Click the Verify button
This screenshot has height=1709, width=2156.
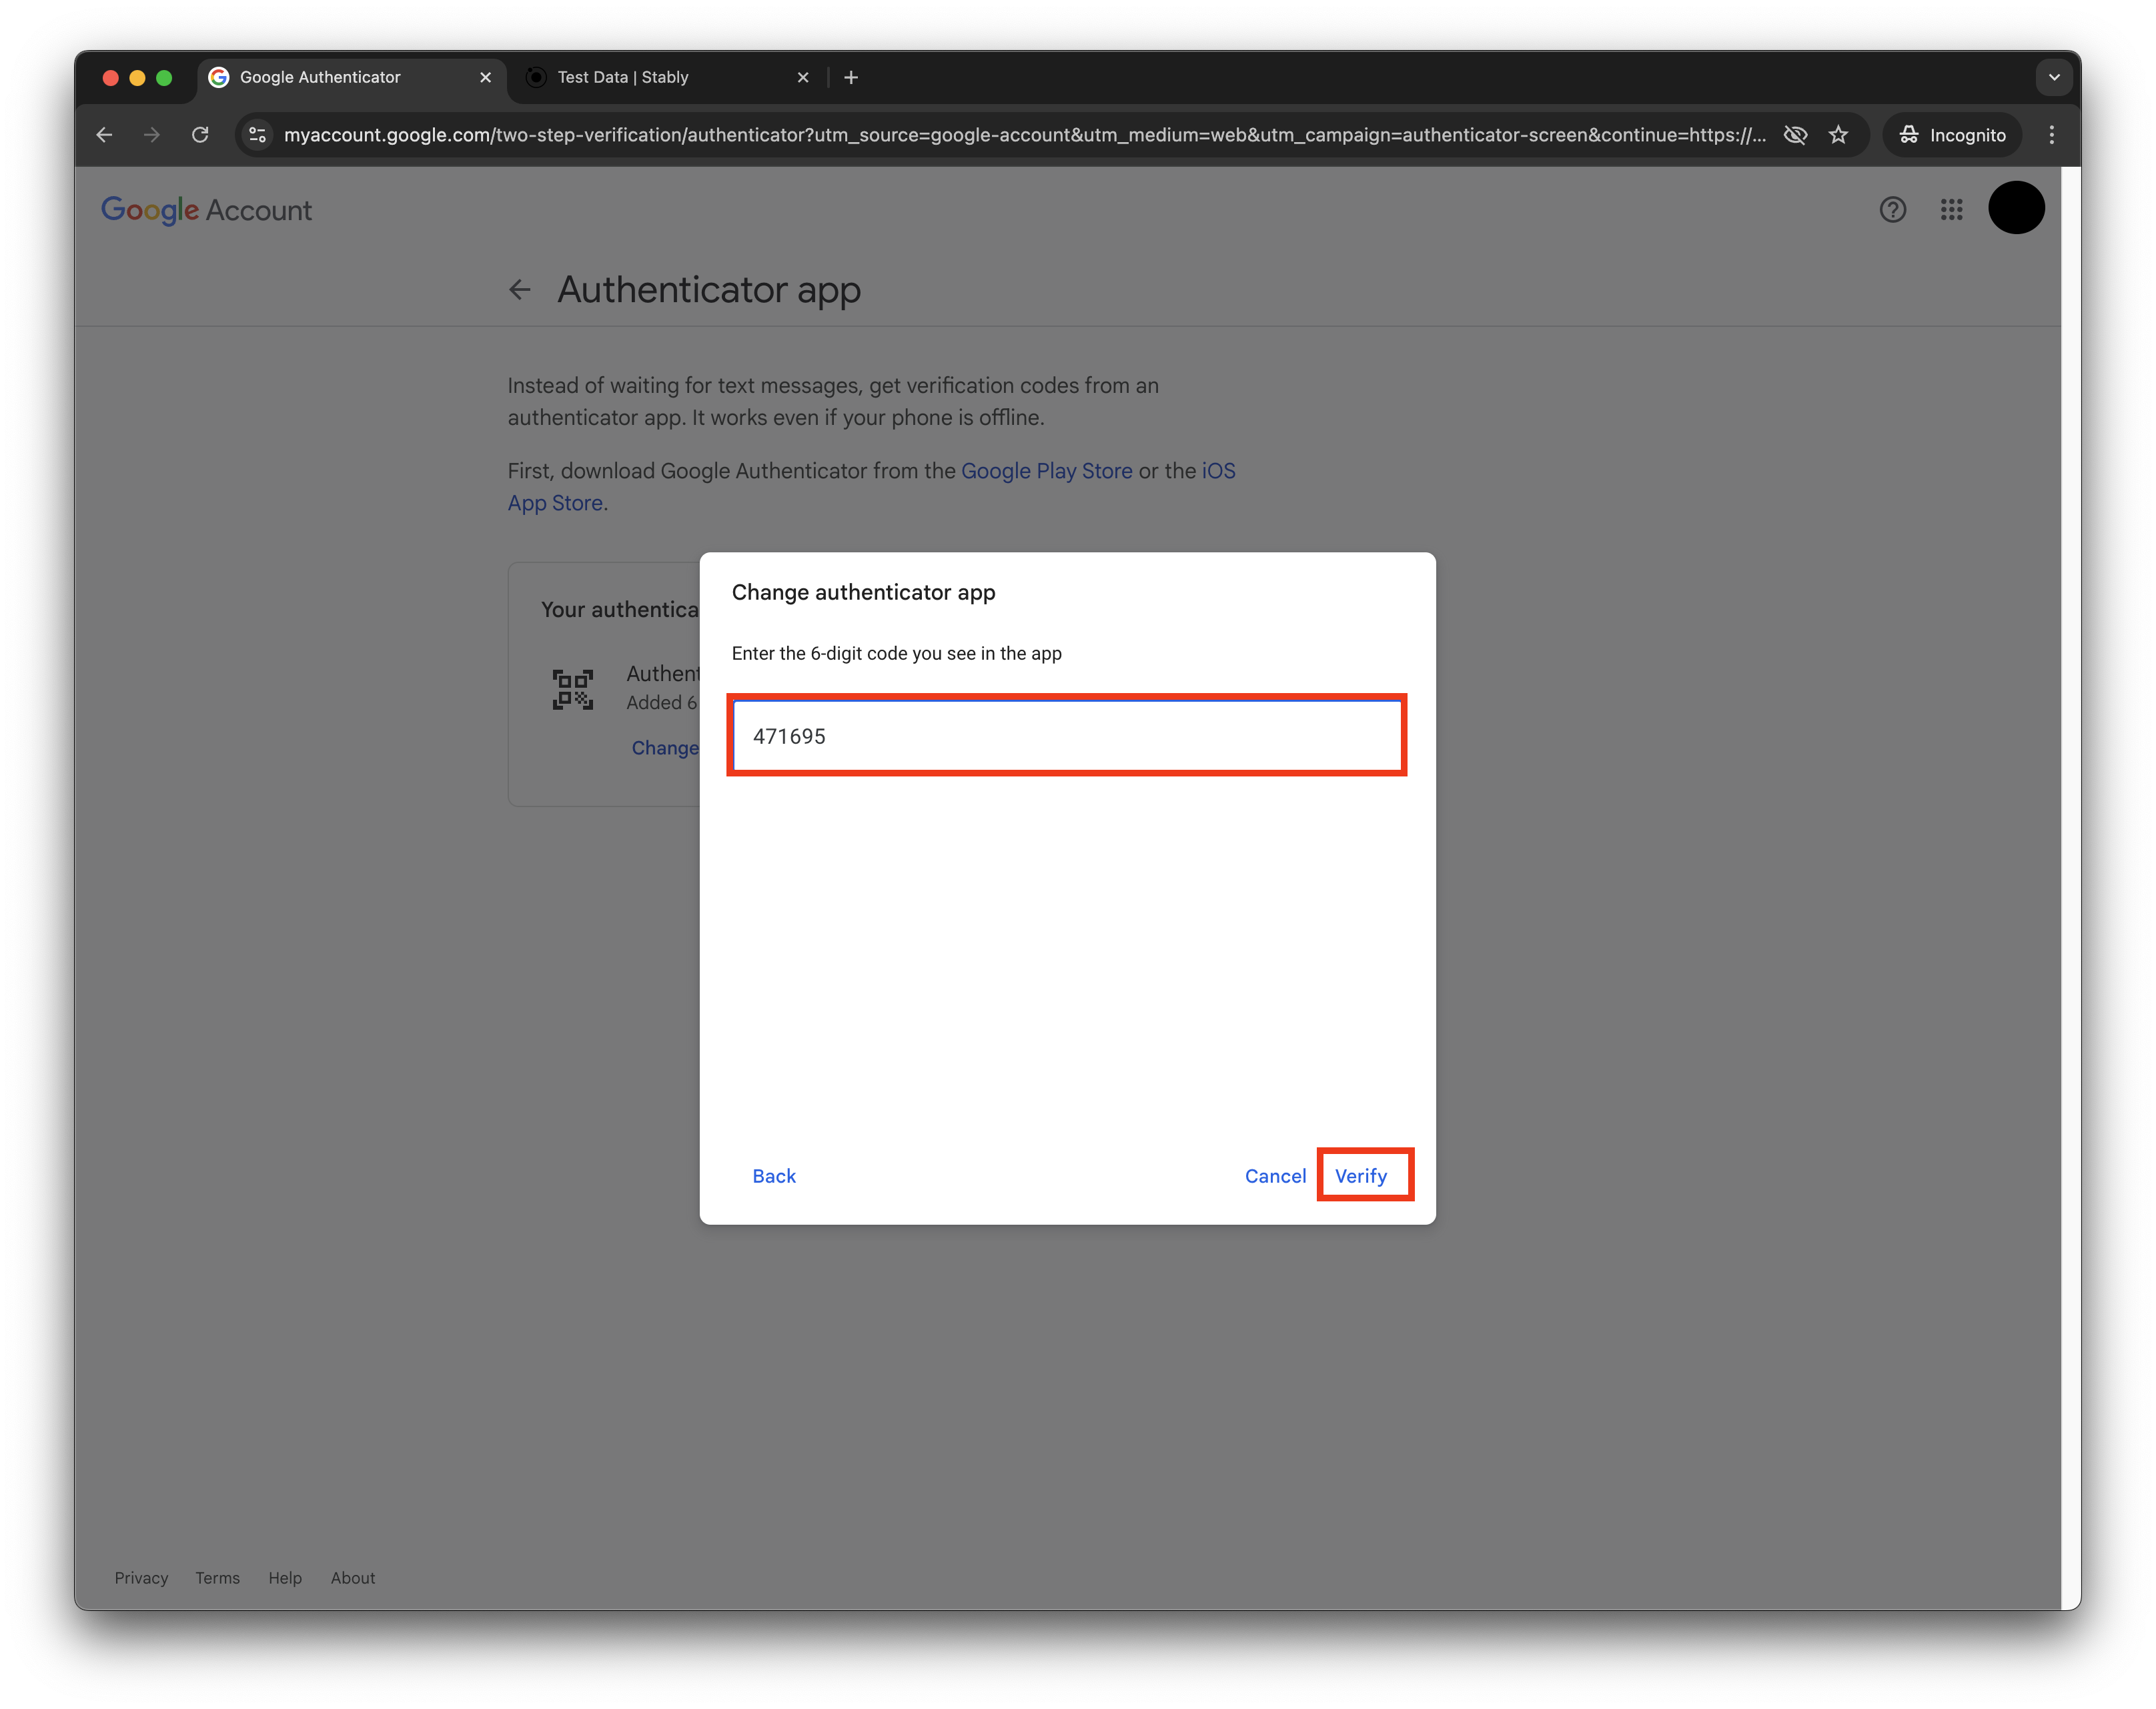(x=1361, y=1176)
